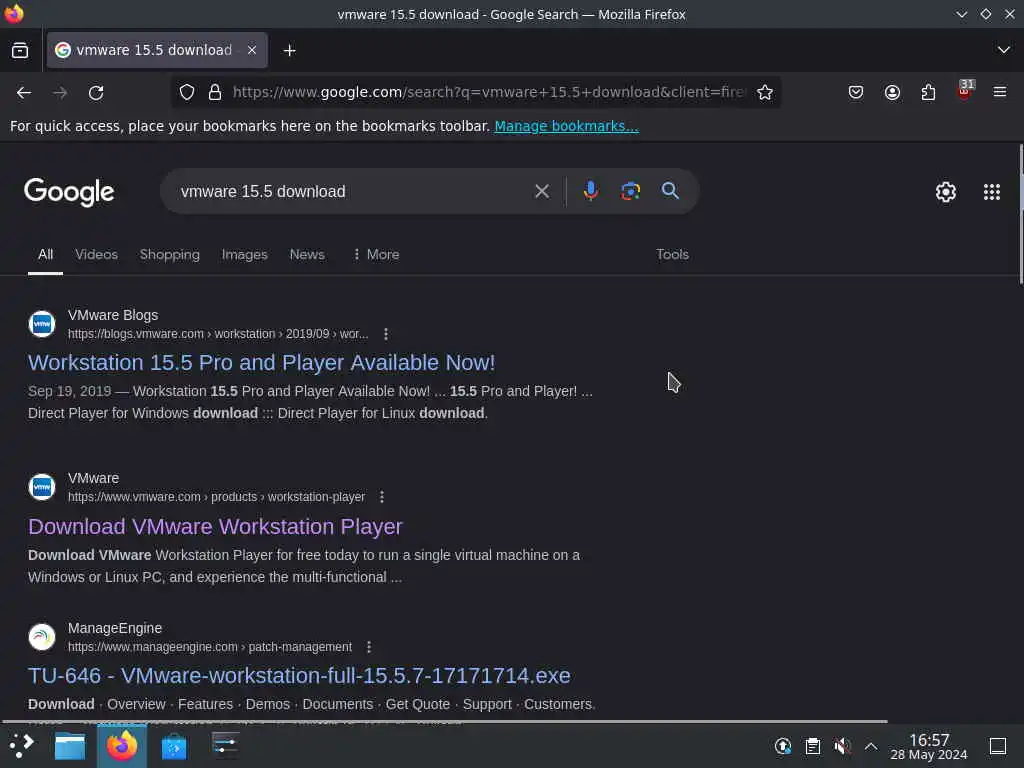Open TU-646 VMware-workstation-full exe result

coord(299,675)
